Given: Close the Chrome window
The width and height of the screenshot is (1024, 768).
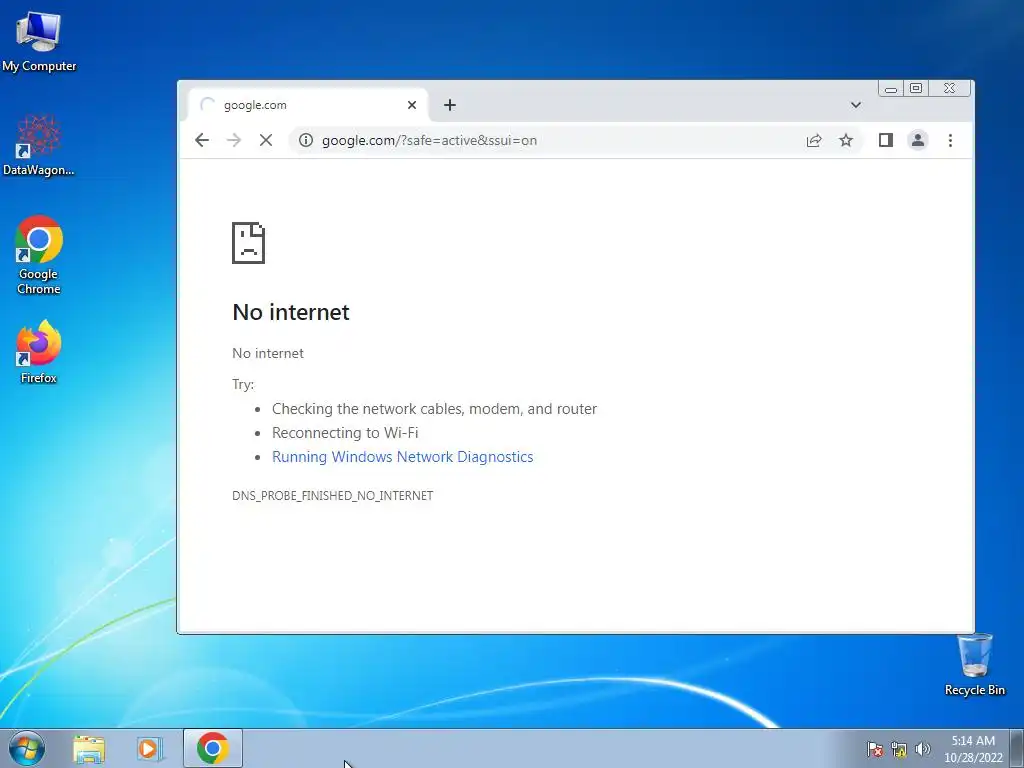Looking at the screenshot, I should [950, 88].
